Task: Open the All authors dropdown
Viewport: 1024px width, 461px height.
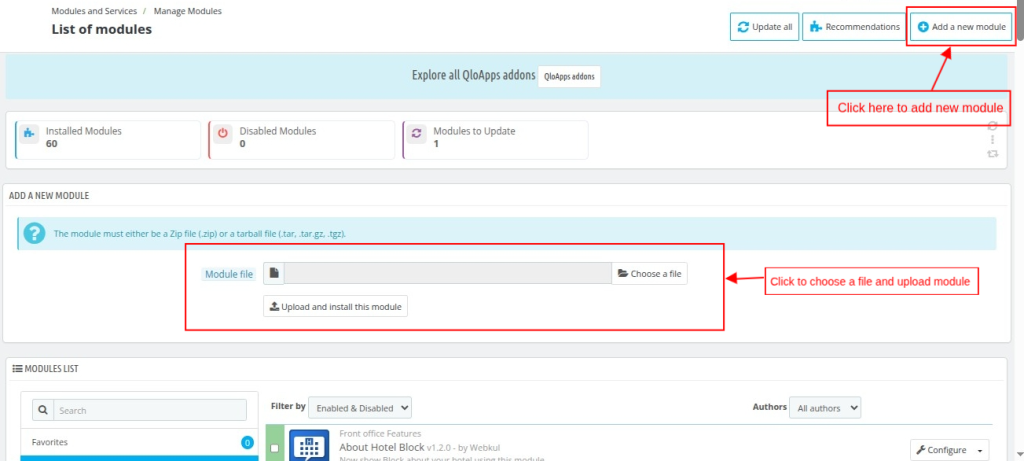Action: tap(824, 407)
